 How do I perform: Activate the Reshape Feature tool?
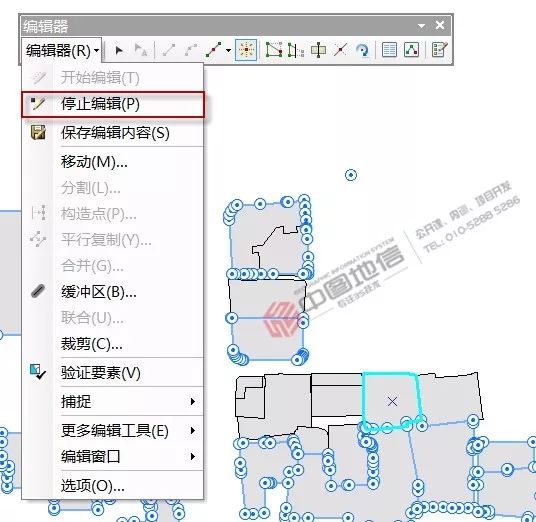point(295,50)
